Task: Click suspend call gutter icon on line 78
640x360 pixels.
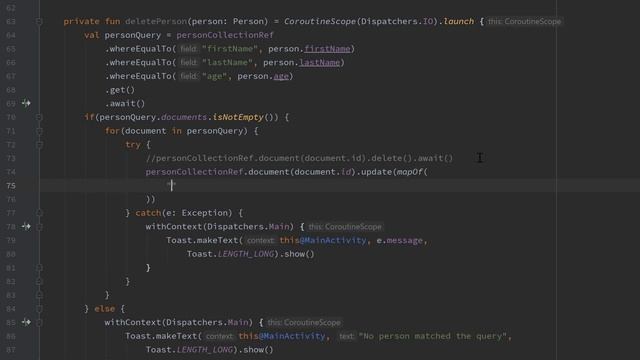Action: click(26, 226)
